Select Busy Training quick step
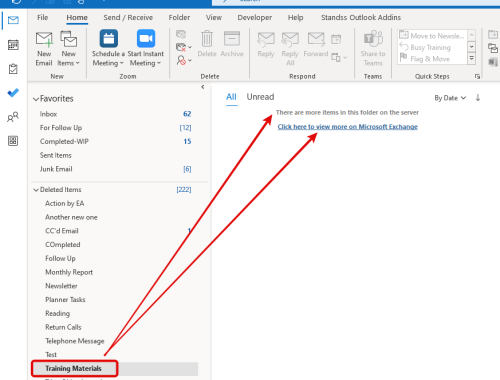500x380 pixels. point(425,47)
